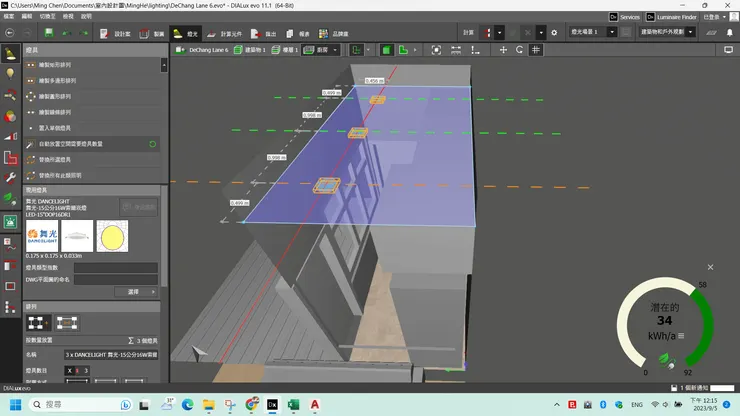This screenshot has width=740, height=416.
Task: Open the 檔案 menu
Action: tap(10, 17)
